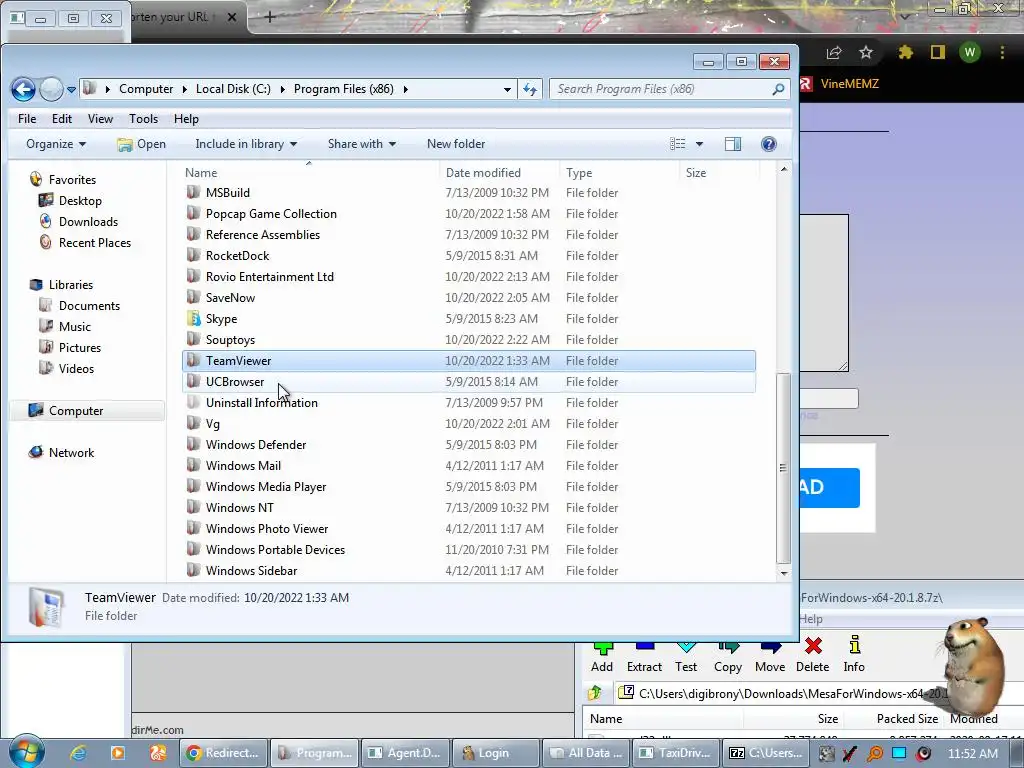Open the address bar history dropdown

tap(507, 89)
